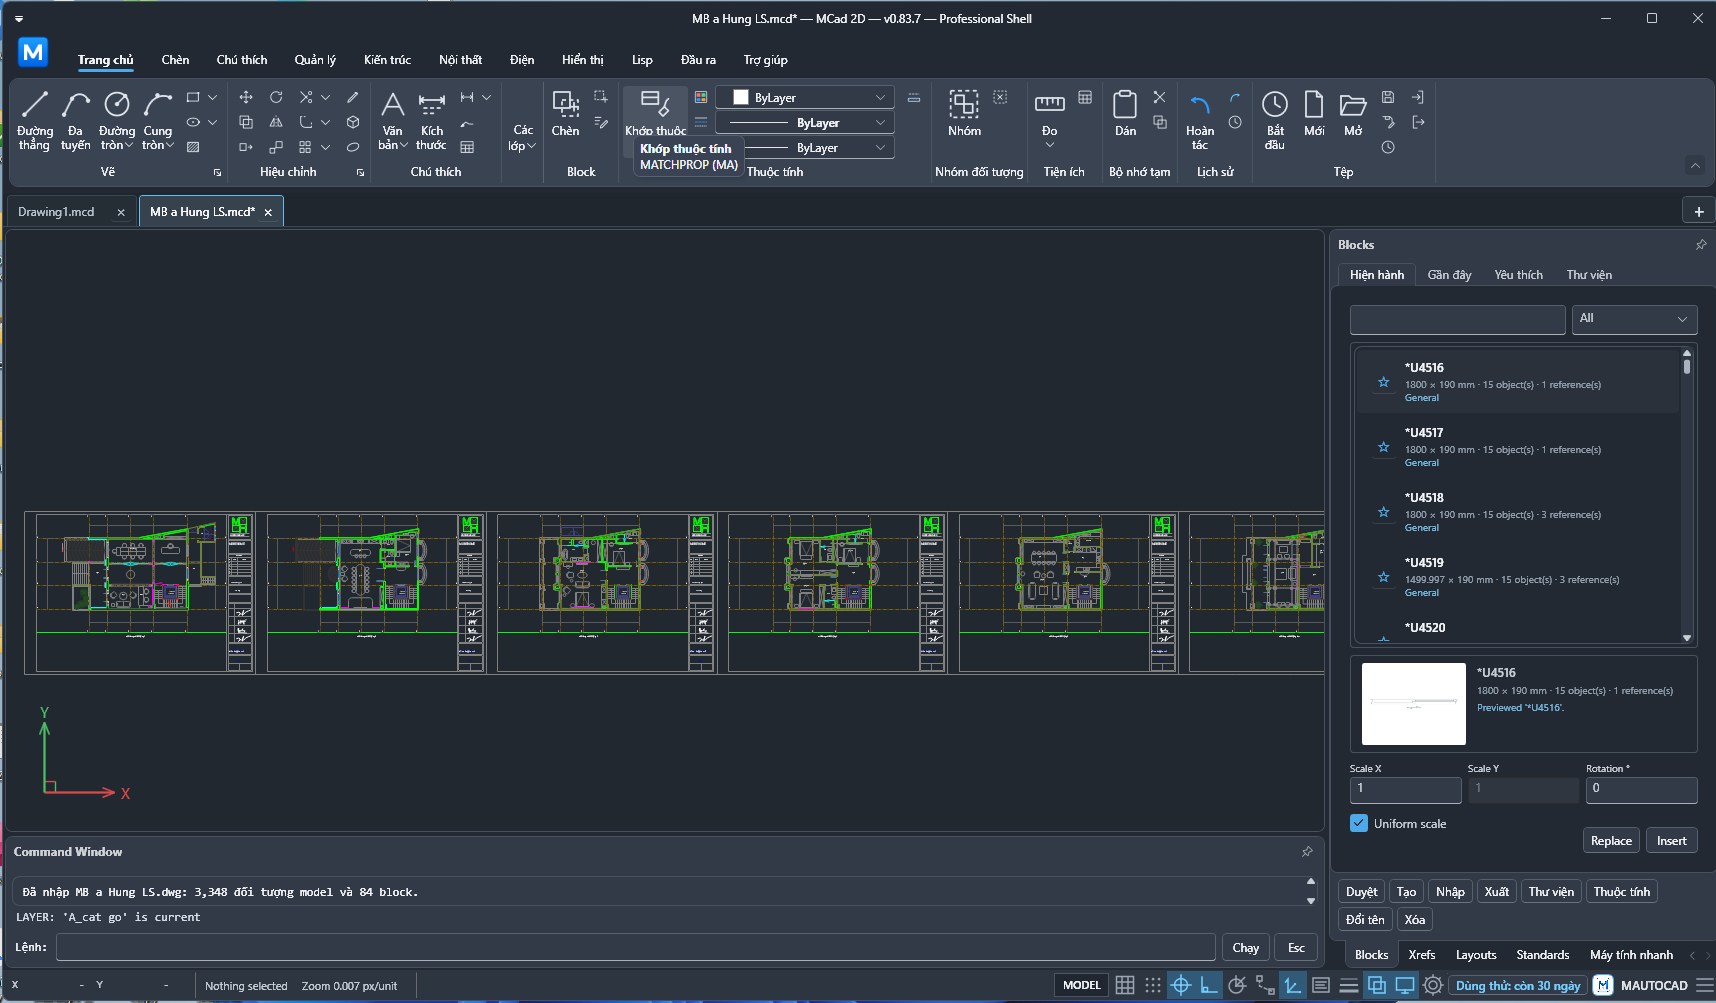Click the Duyệt browse button
Viewport: 1716px width, 1003px height.
coord(1362,892)
